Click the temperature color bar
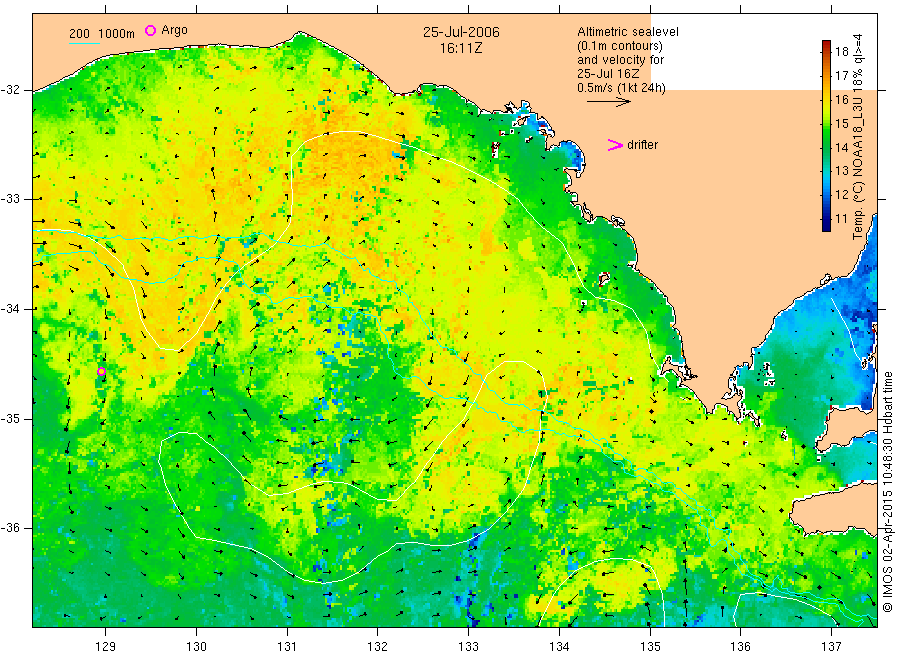 pyautogui.click(x=826, y=136)
